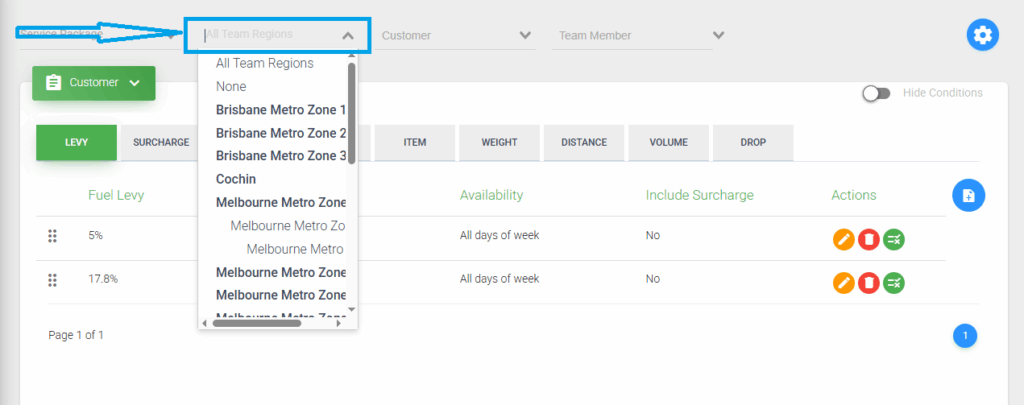
Task: Collapse the All Team Regions dropdown
Action: click(348, 35)
